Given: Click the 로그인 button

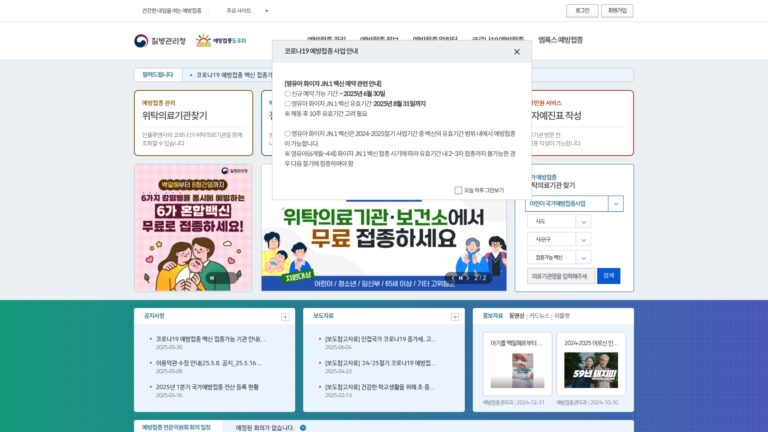Looking at the screenshot, I should [x=582, y=11].
